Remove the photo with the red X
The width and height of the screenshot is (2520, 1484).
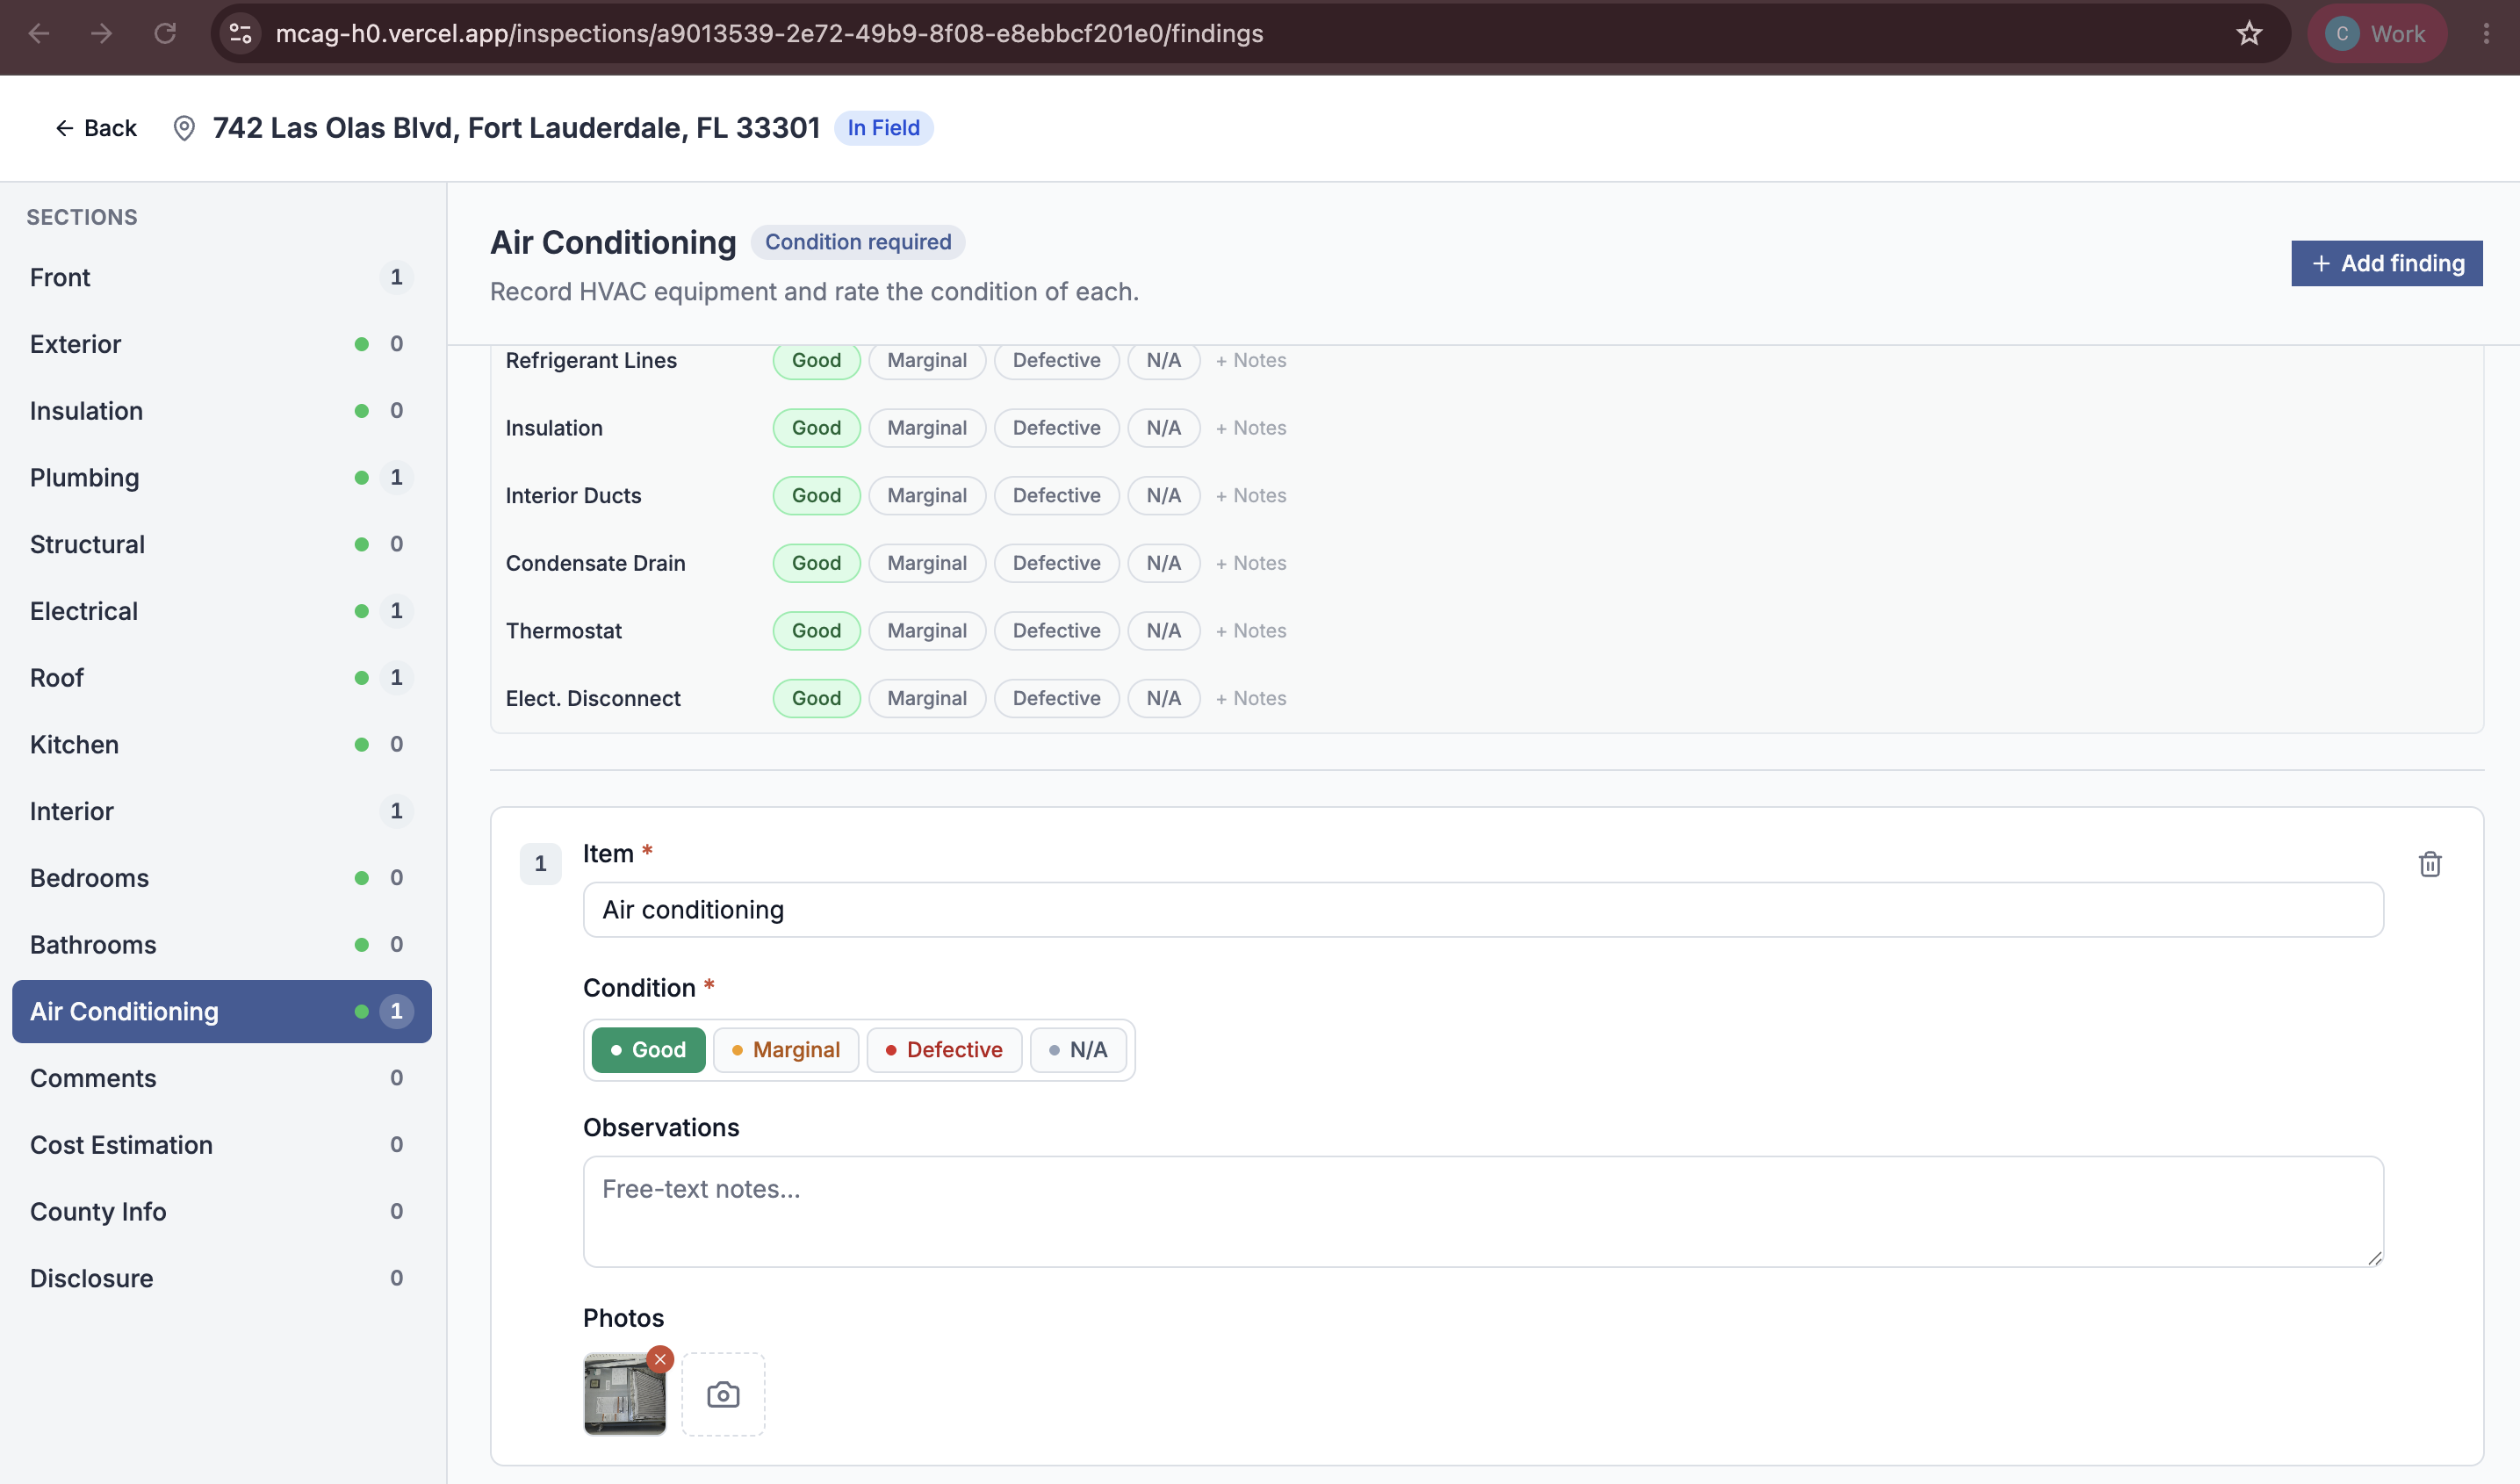[x=660, y=1359]
